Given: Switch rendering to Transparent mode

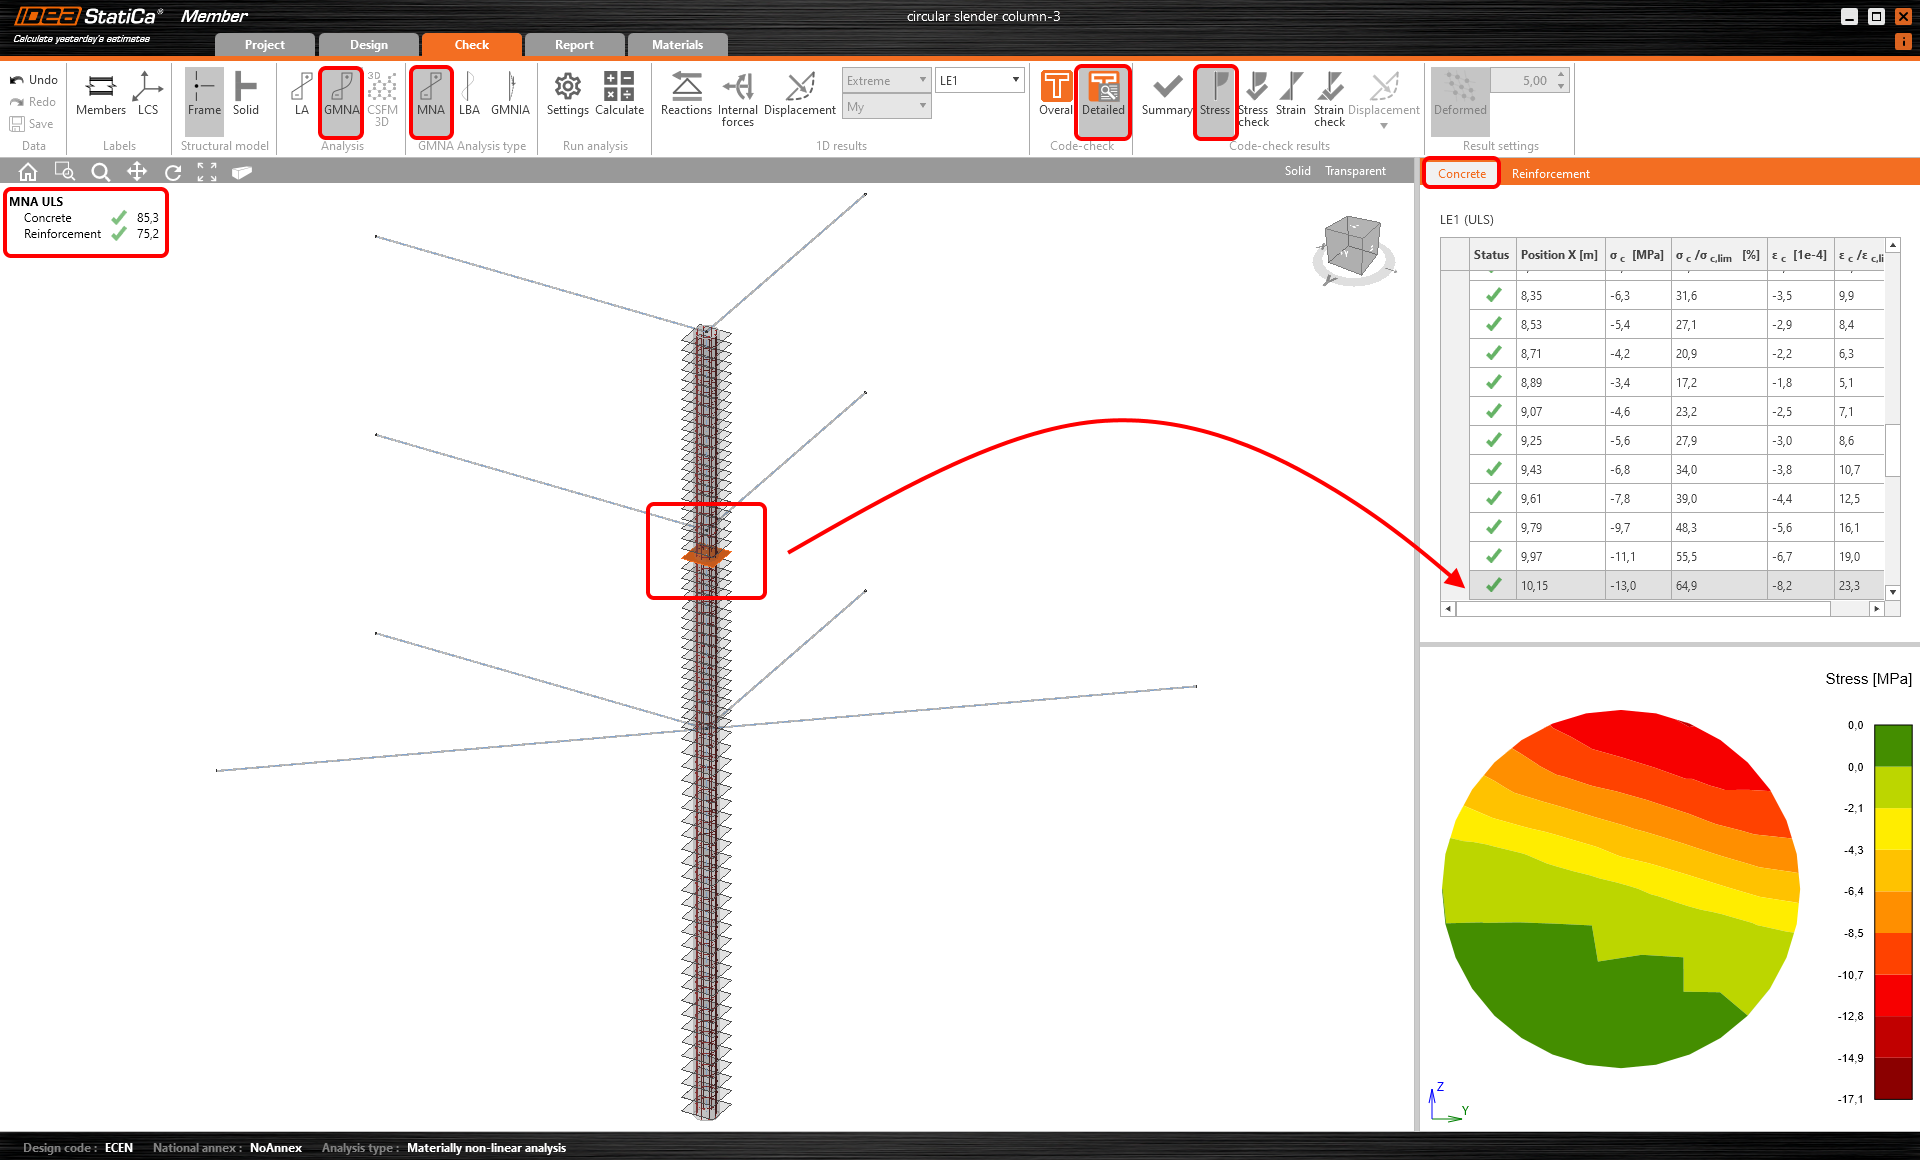Looking at the screenshot, I should pos(1355,171).
